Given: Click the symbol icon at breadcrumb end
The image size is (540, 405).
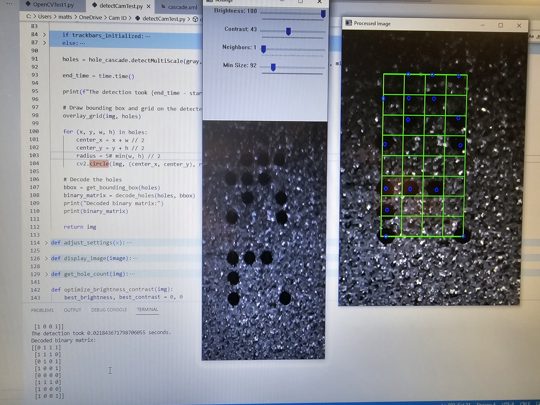Looking at the screenshot, I should (x=195, y=19).
